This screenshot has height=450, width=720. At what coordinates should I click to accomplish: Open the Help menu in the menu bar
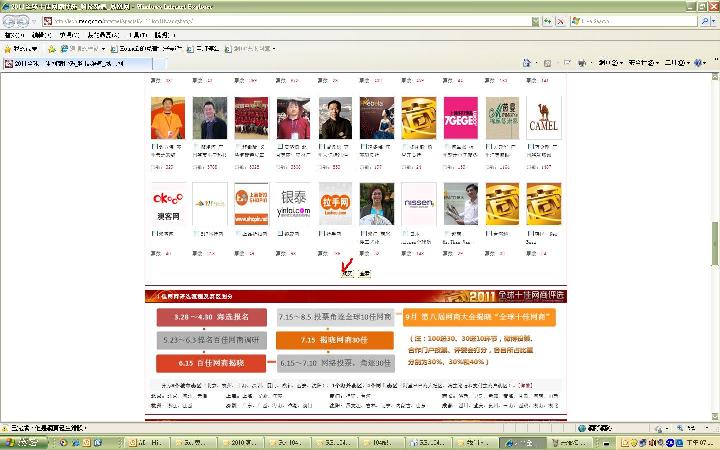pos(164,35)
